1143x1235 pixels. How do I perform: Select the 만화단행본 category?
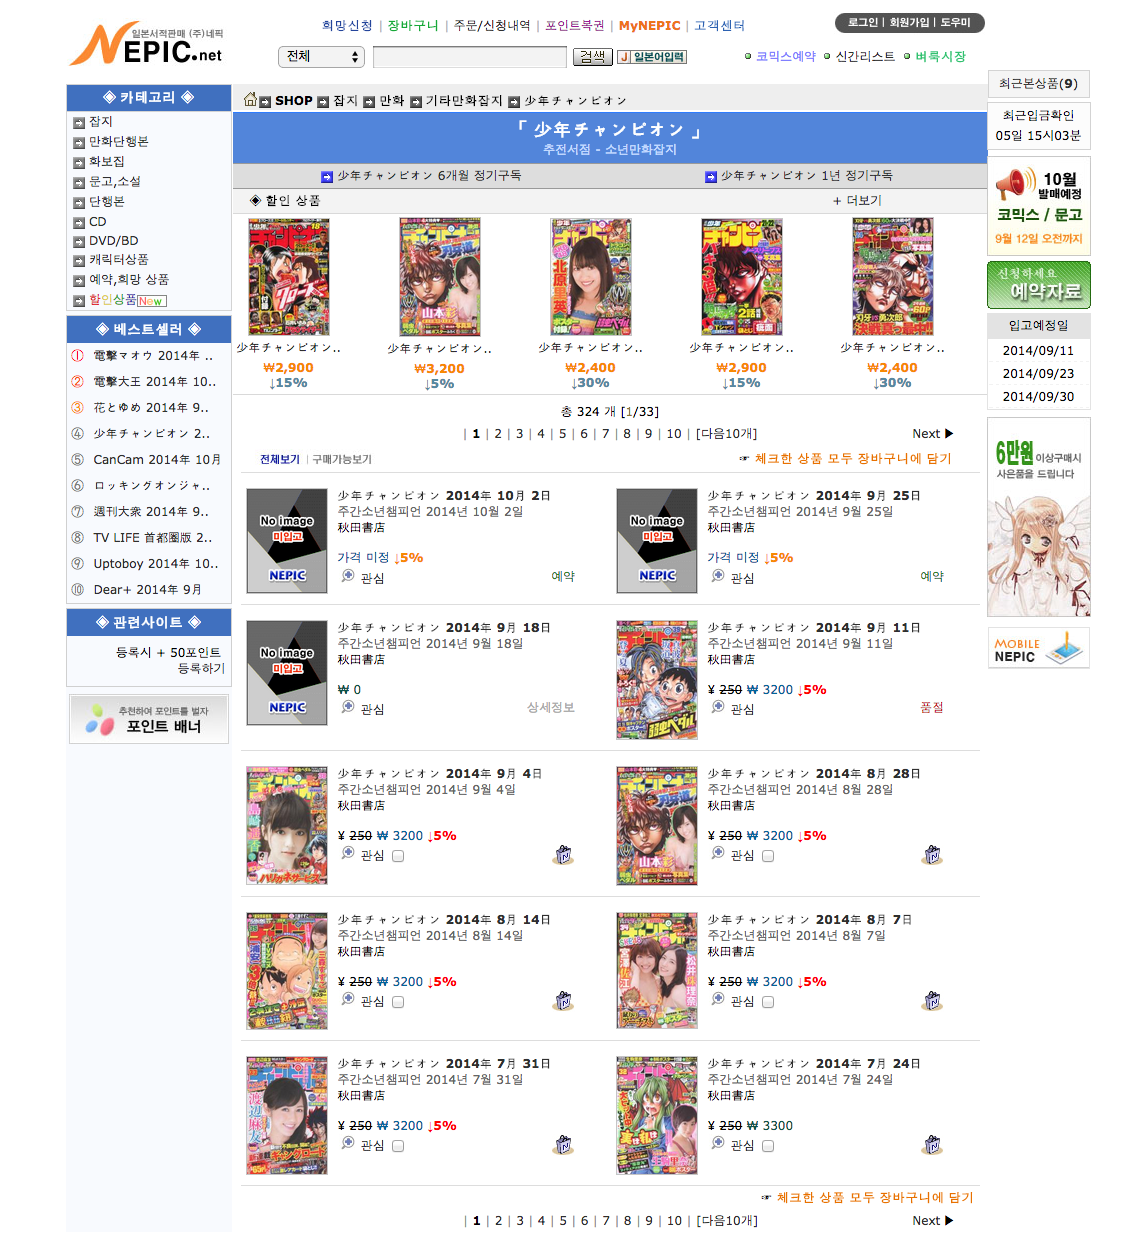coord(119,142)
